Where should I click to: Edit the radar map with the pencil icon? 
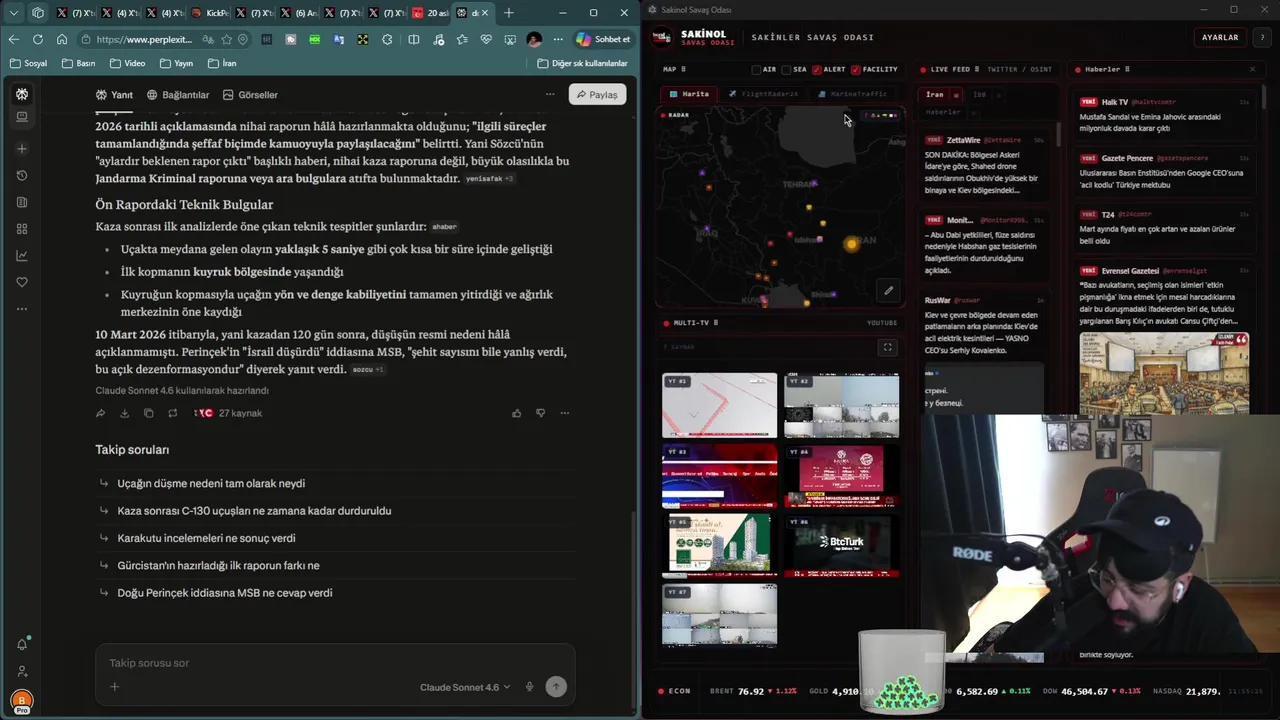(x=888, y=291)
